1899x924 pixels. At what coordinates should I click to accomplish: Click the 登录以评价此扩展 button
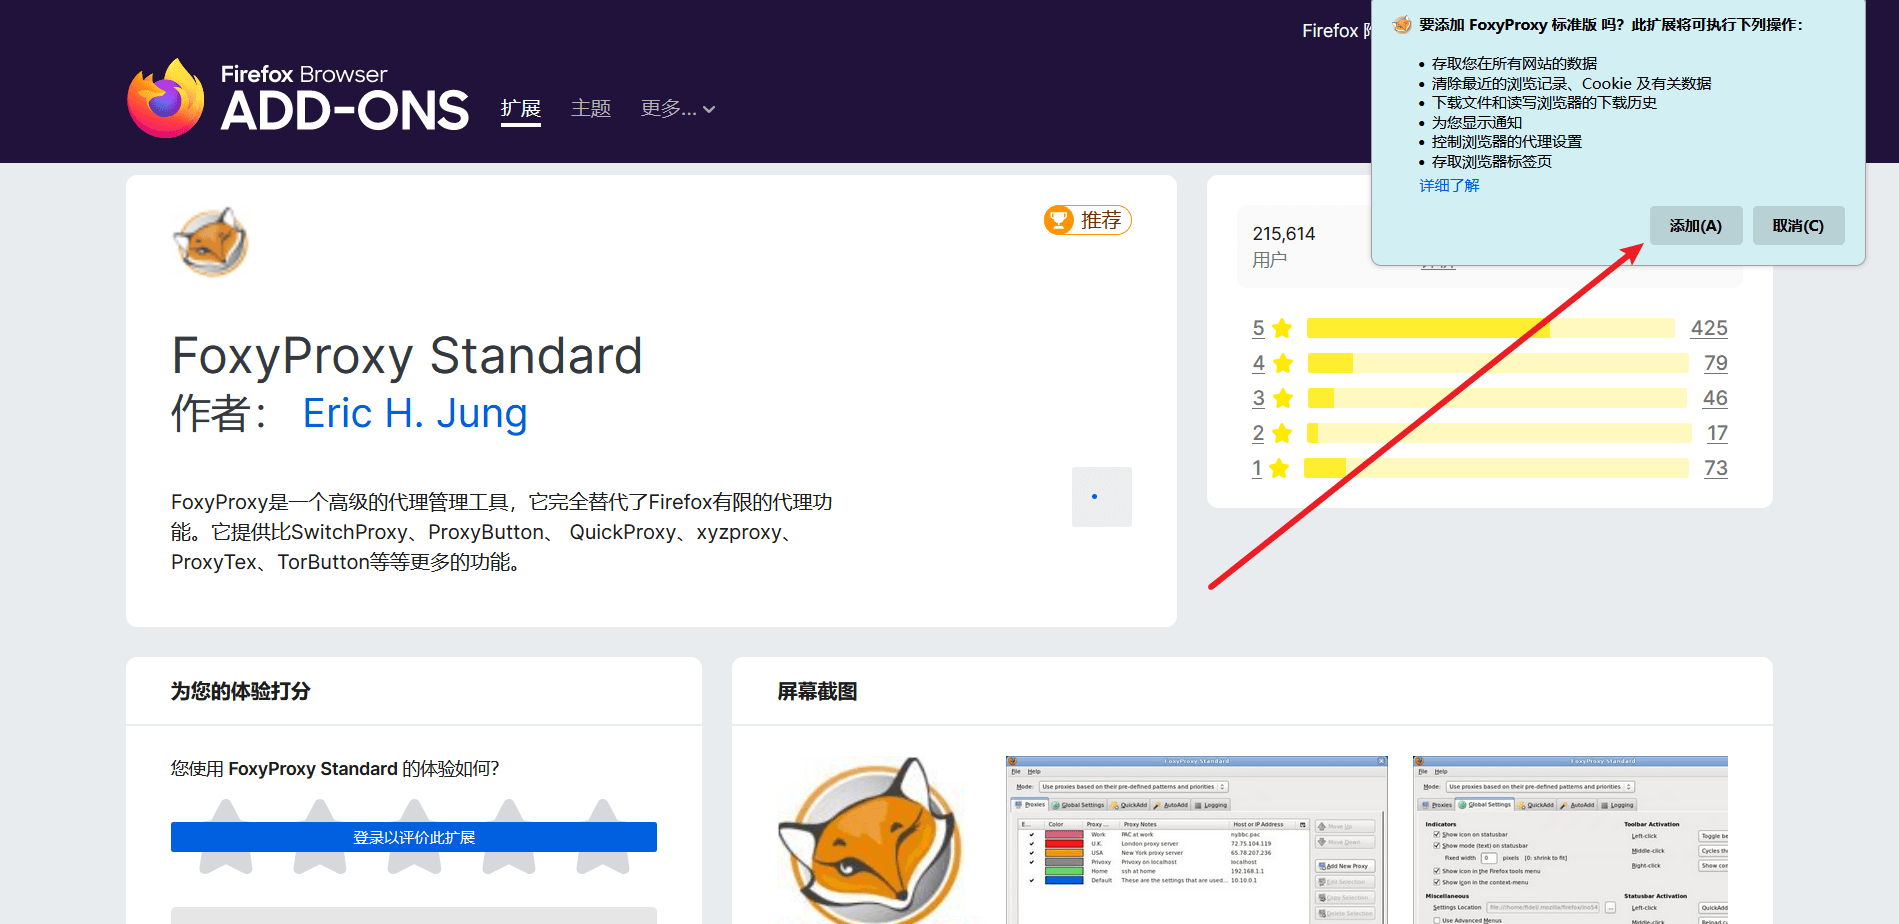(x=414, y=837)
